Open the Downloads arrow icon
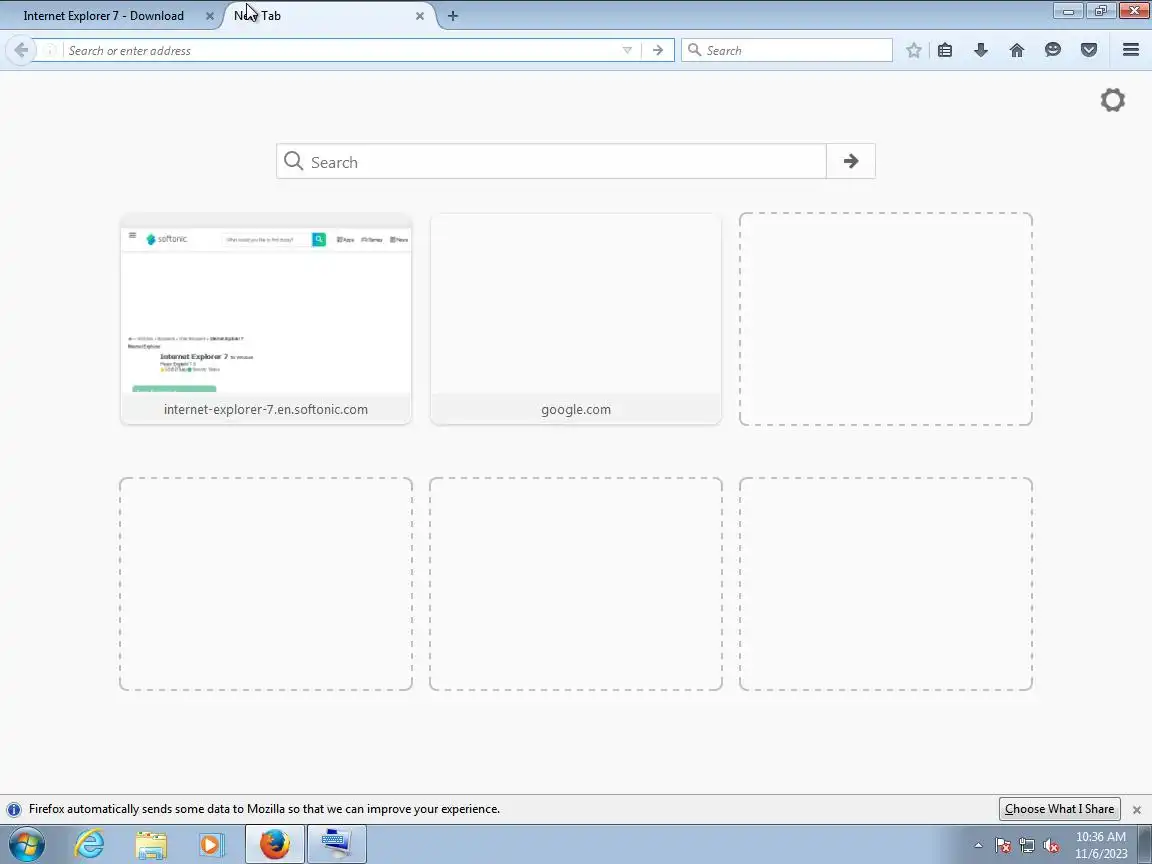The image size is (1152, 864). 981,50
